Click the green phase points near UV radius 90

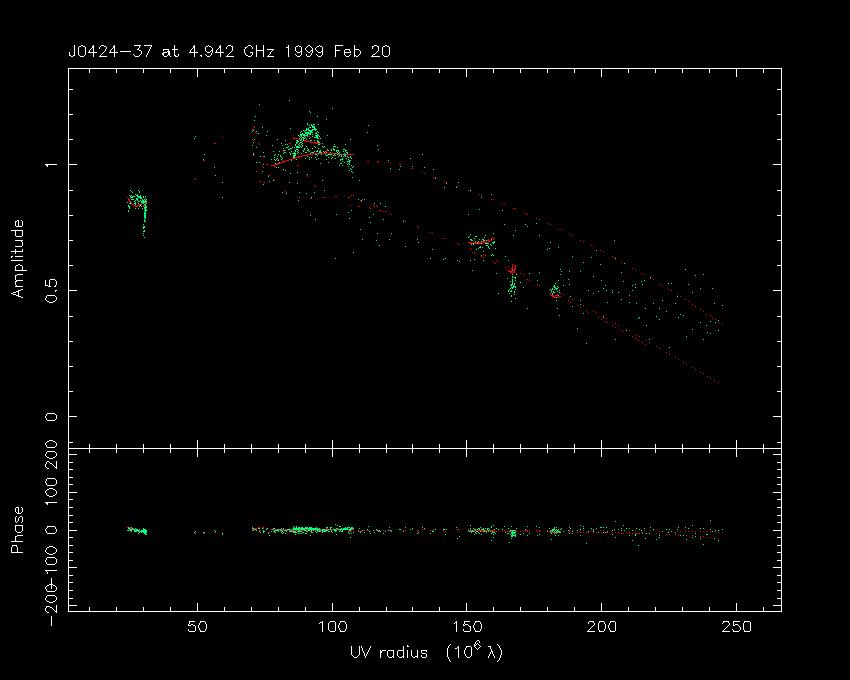(310, 530)
